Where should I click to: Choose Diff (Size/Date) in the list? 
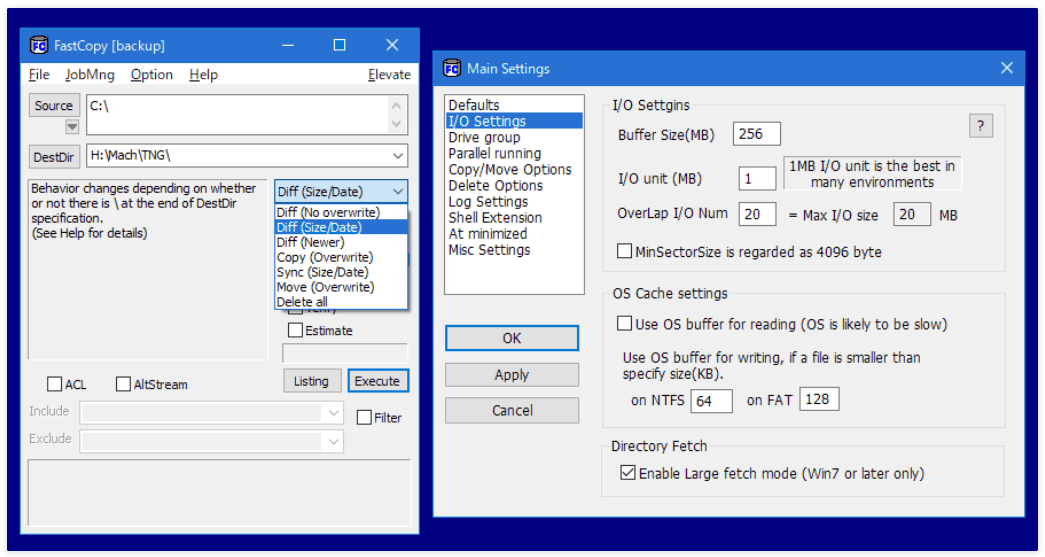click(x=341, y=227)
